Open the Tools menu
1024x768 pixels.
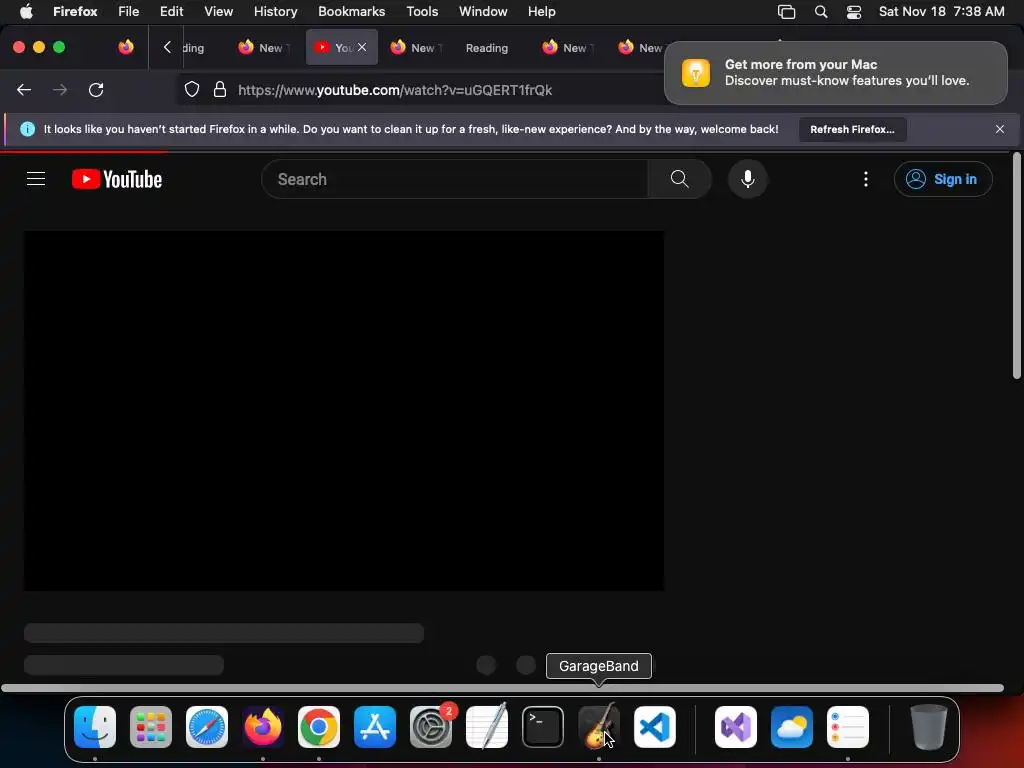(422, 11)
